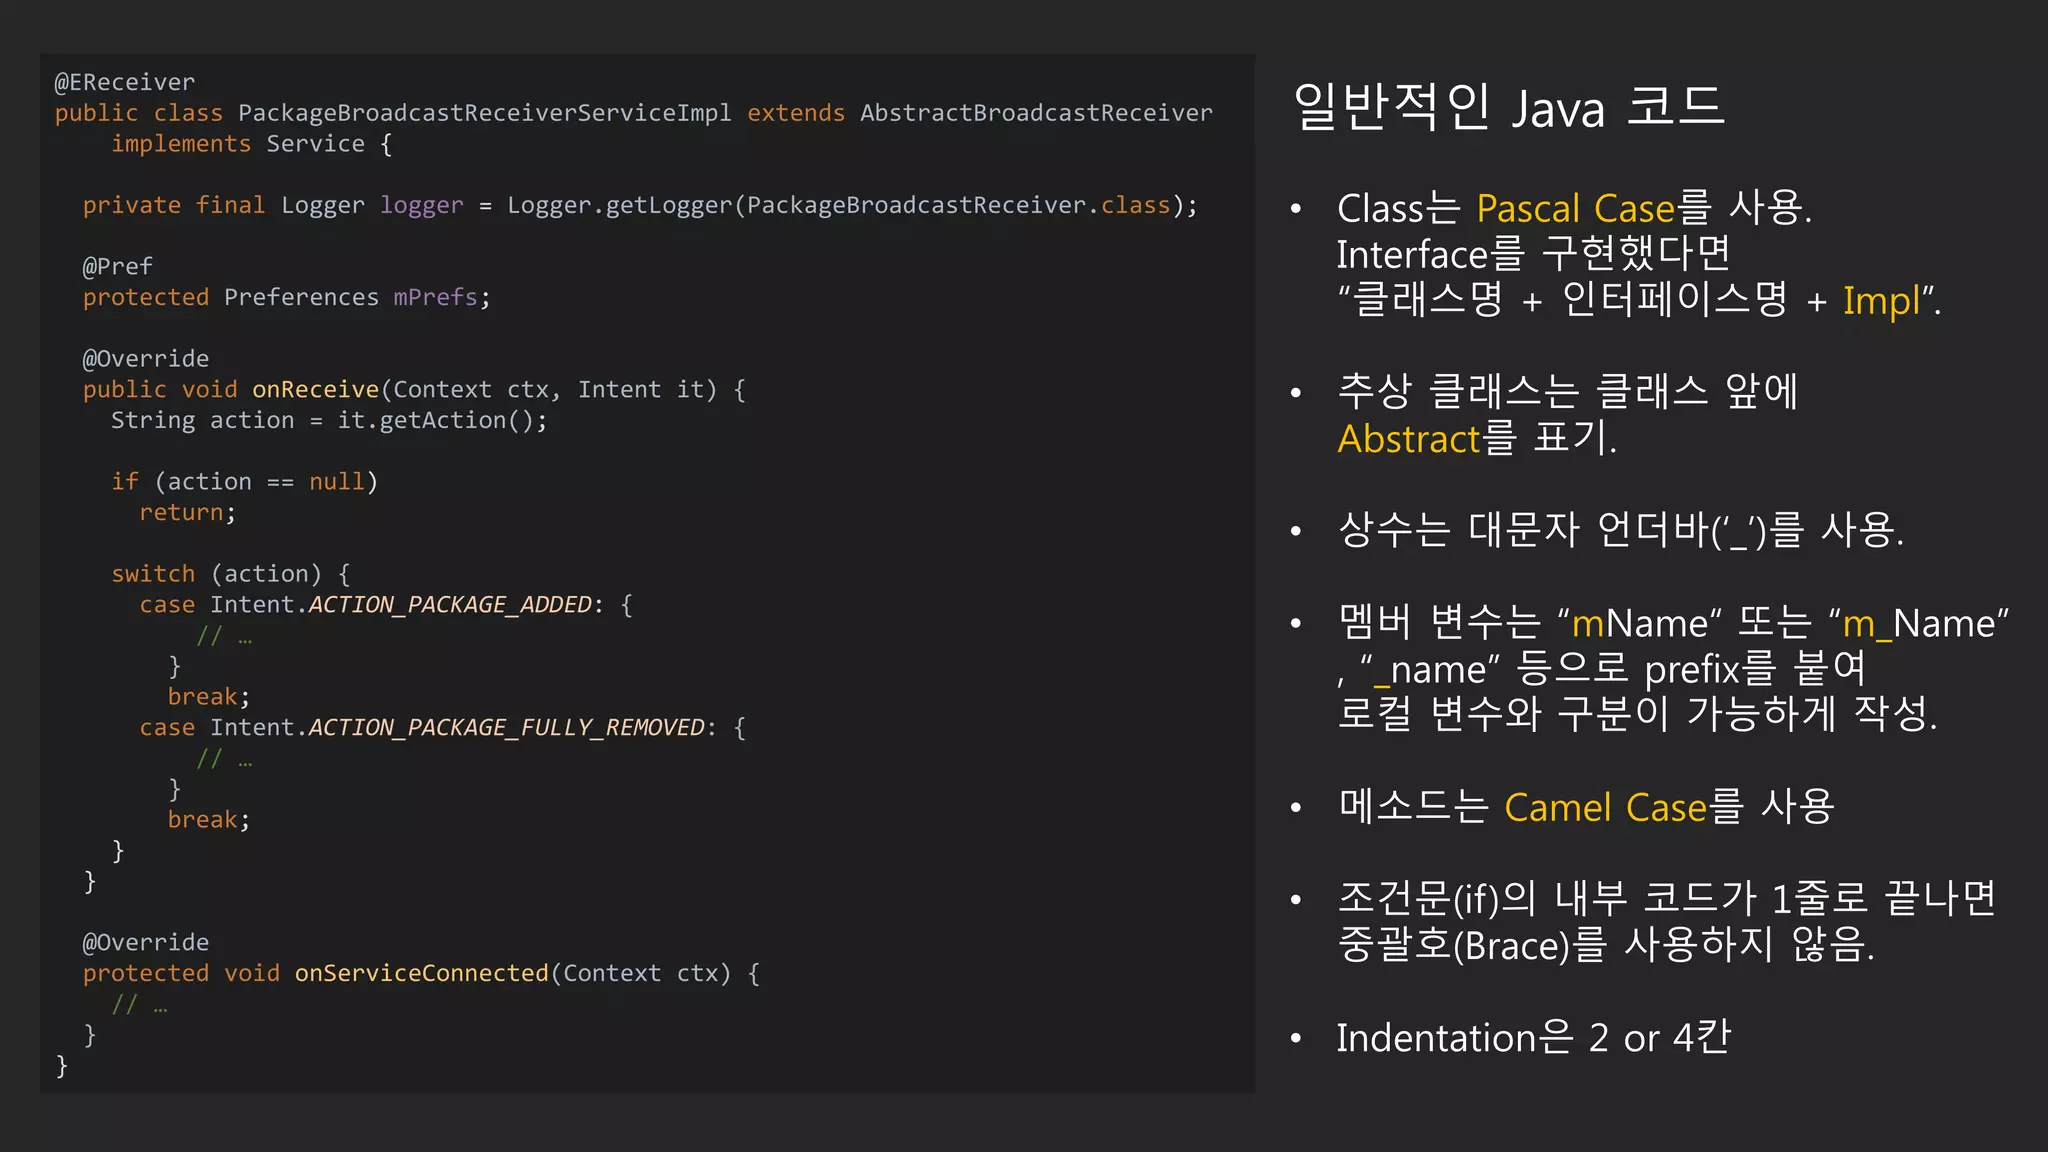Click the 'if (action == null)' statement
This screenshot has width=2048, height=1152.
(245, 481)
